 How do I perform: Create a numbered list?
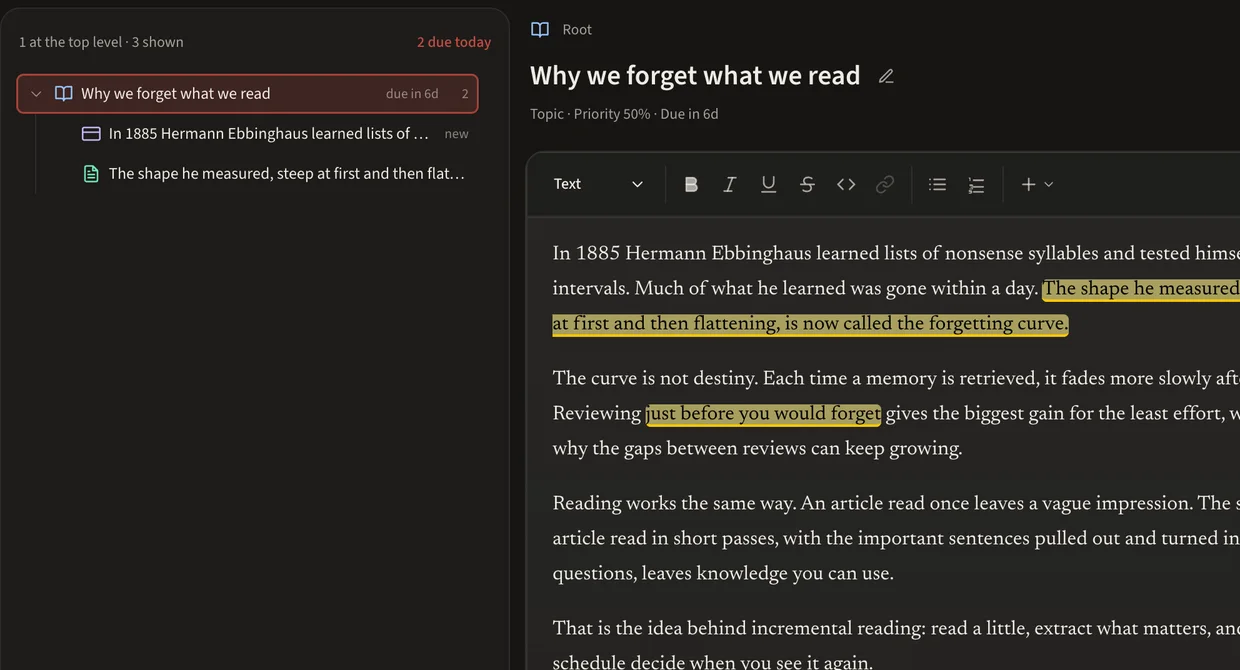[976, 184]
